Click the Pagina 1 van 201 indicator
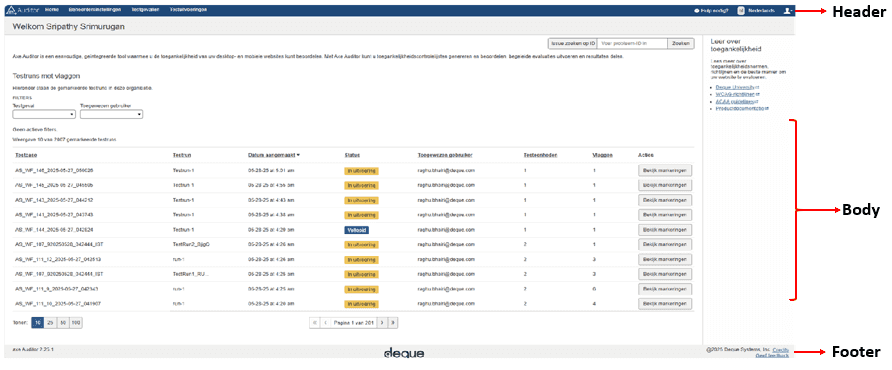The height and width of the screenshot is (370, 892). [354, 322]
